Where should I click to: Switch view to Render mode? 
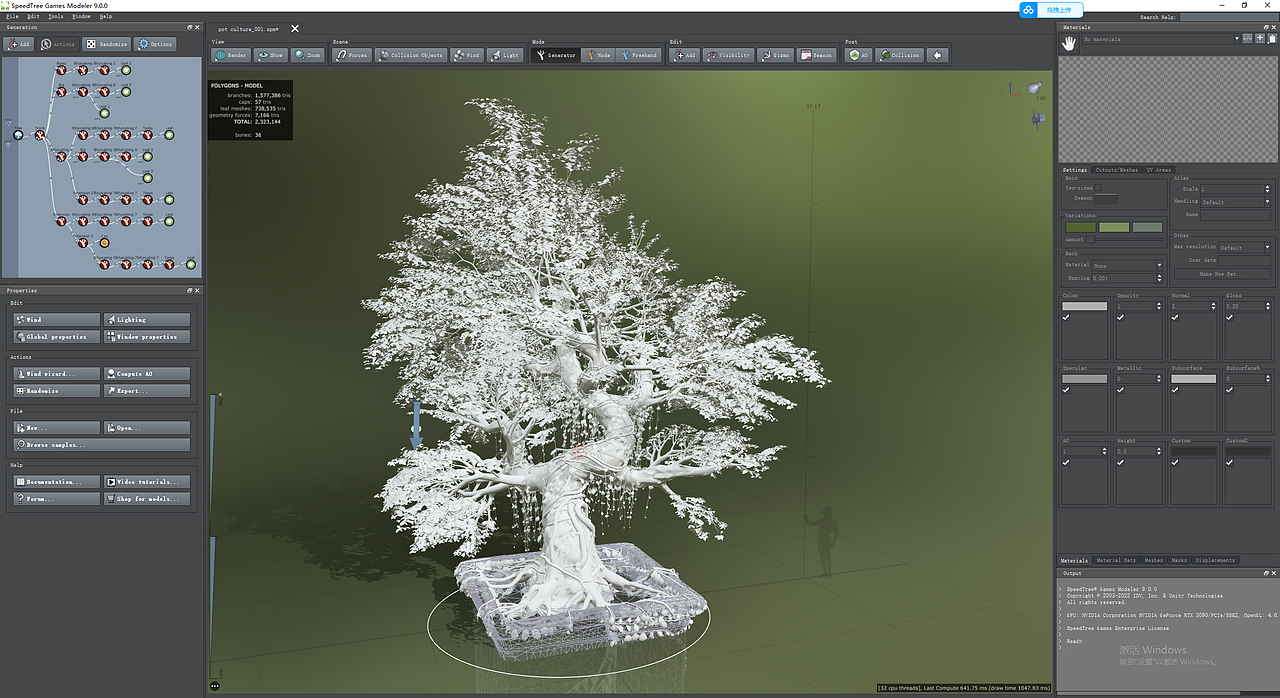point(231,55)
